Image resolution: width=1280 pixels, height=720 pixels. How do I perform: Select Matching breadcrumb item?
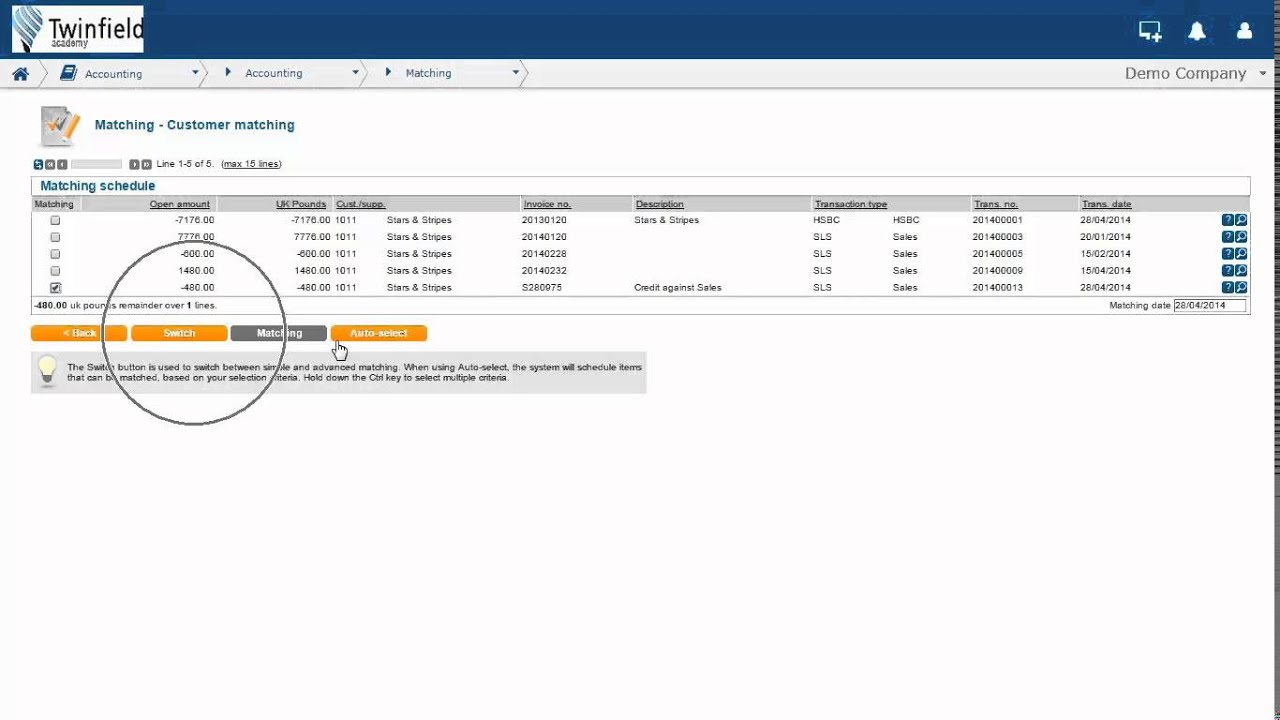[428, 73]
